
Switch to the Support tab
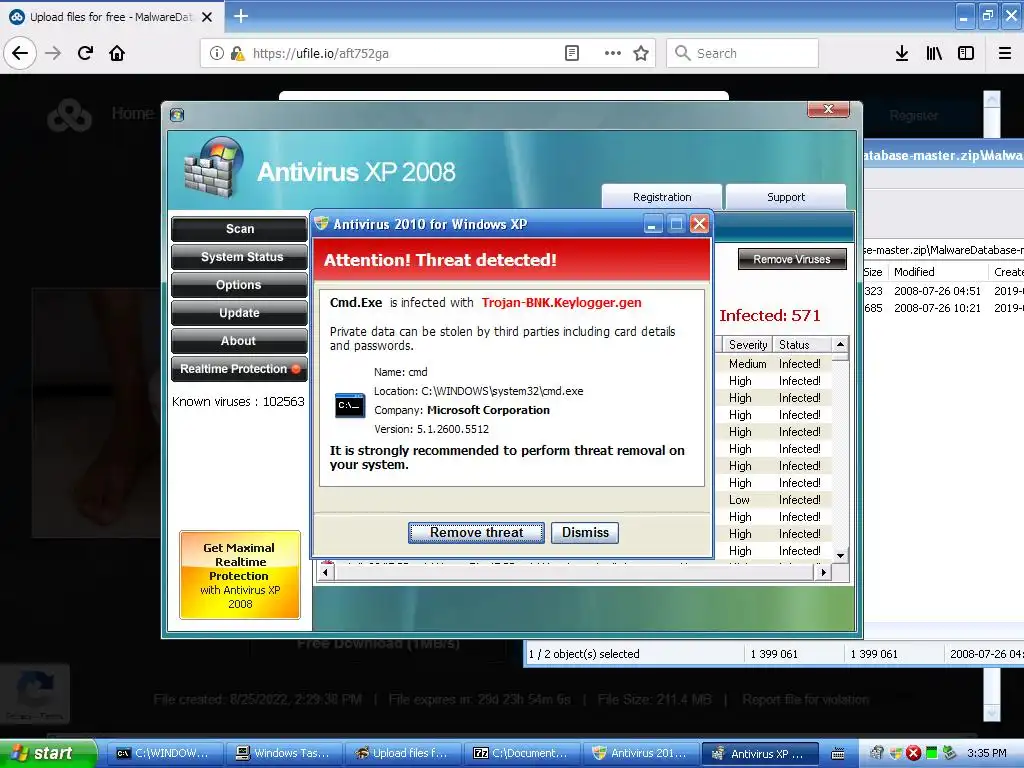point(786,197)
